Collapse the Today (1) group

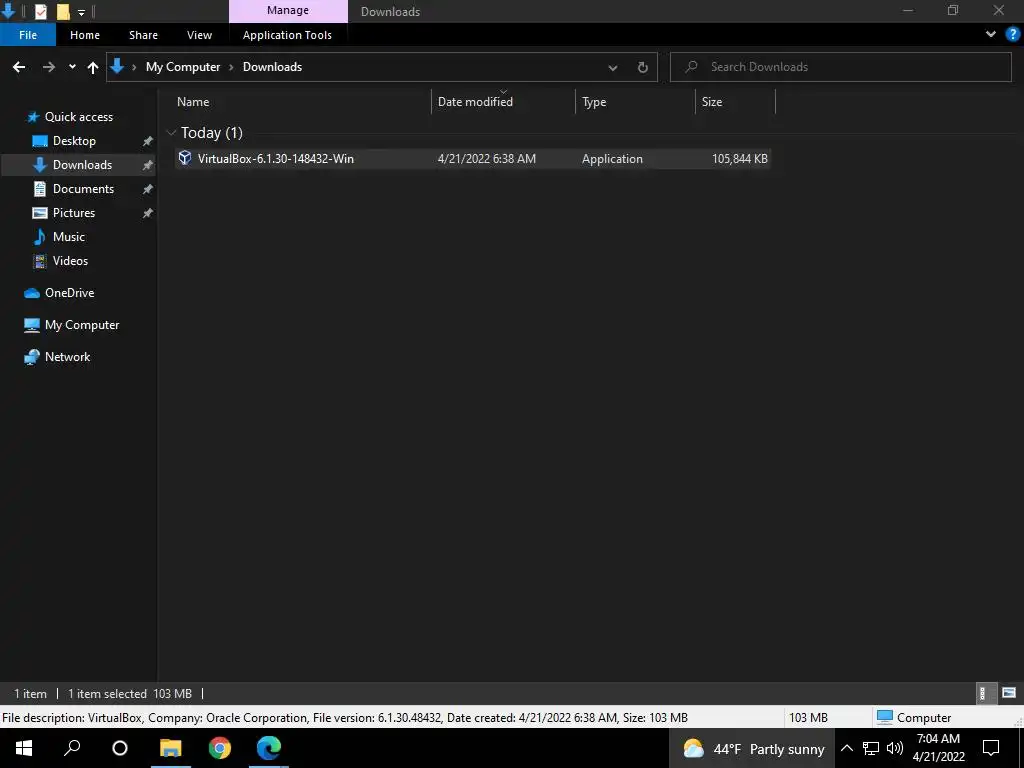click(172, 133)
